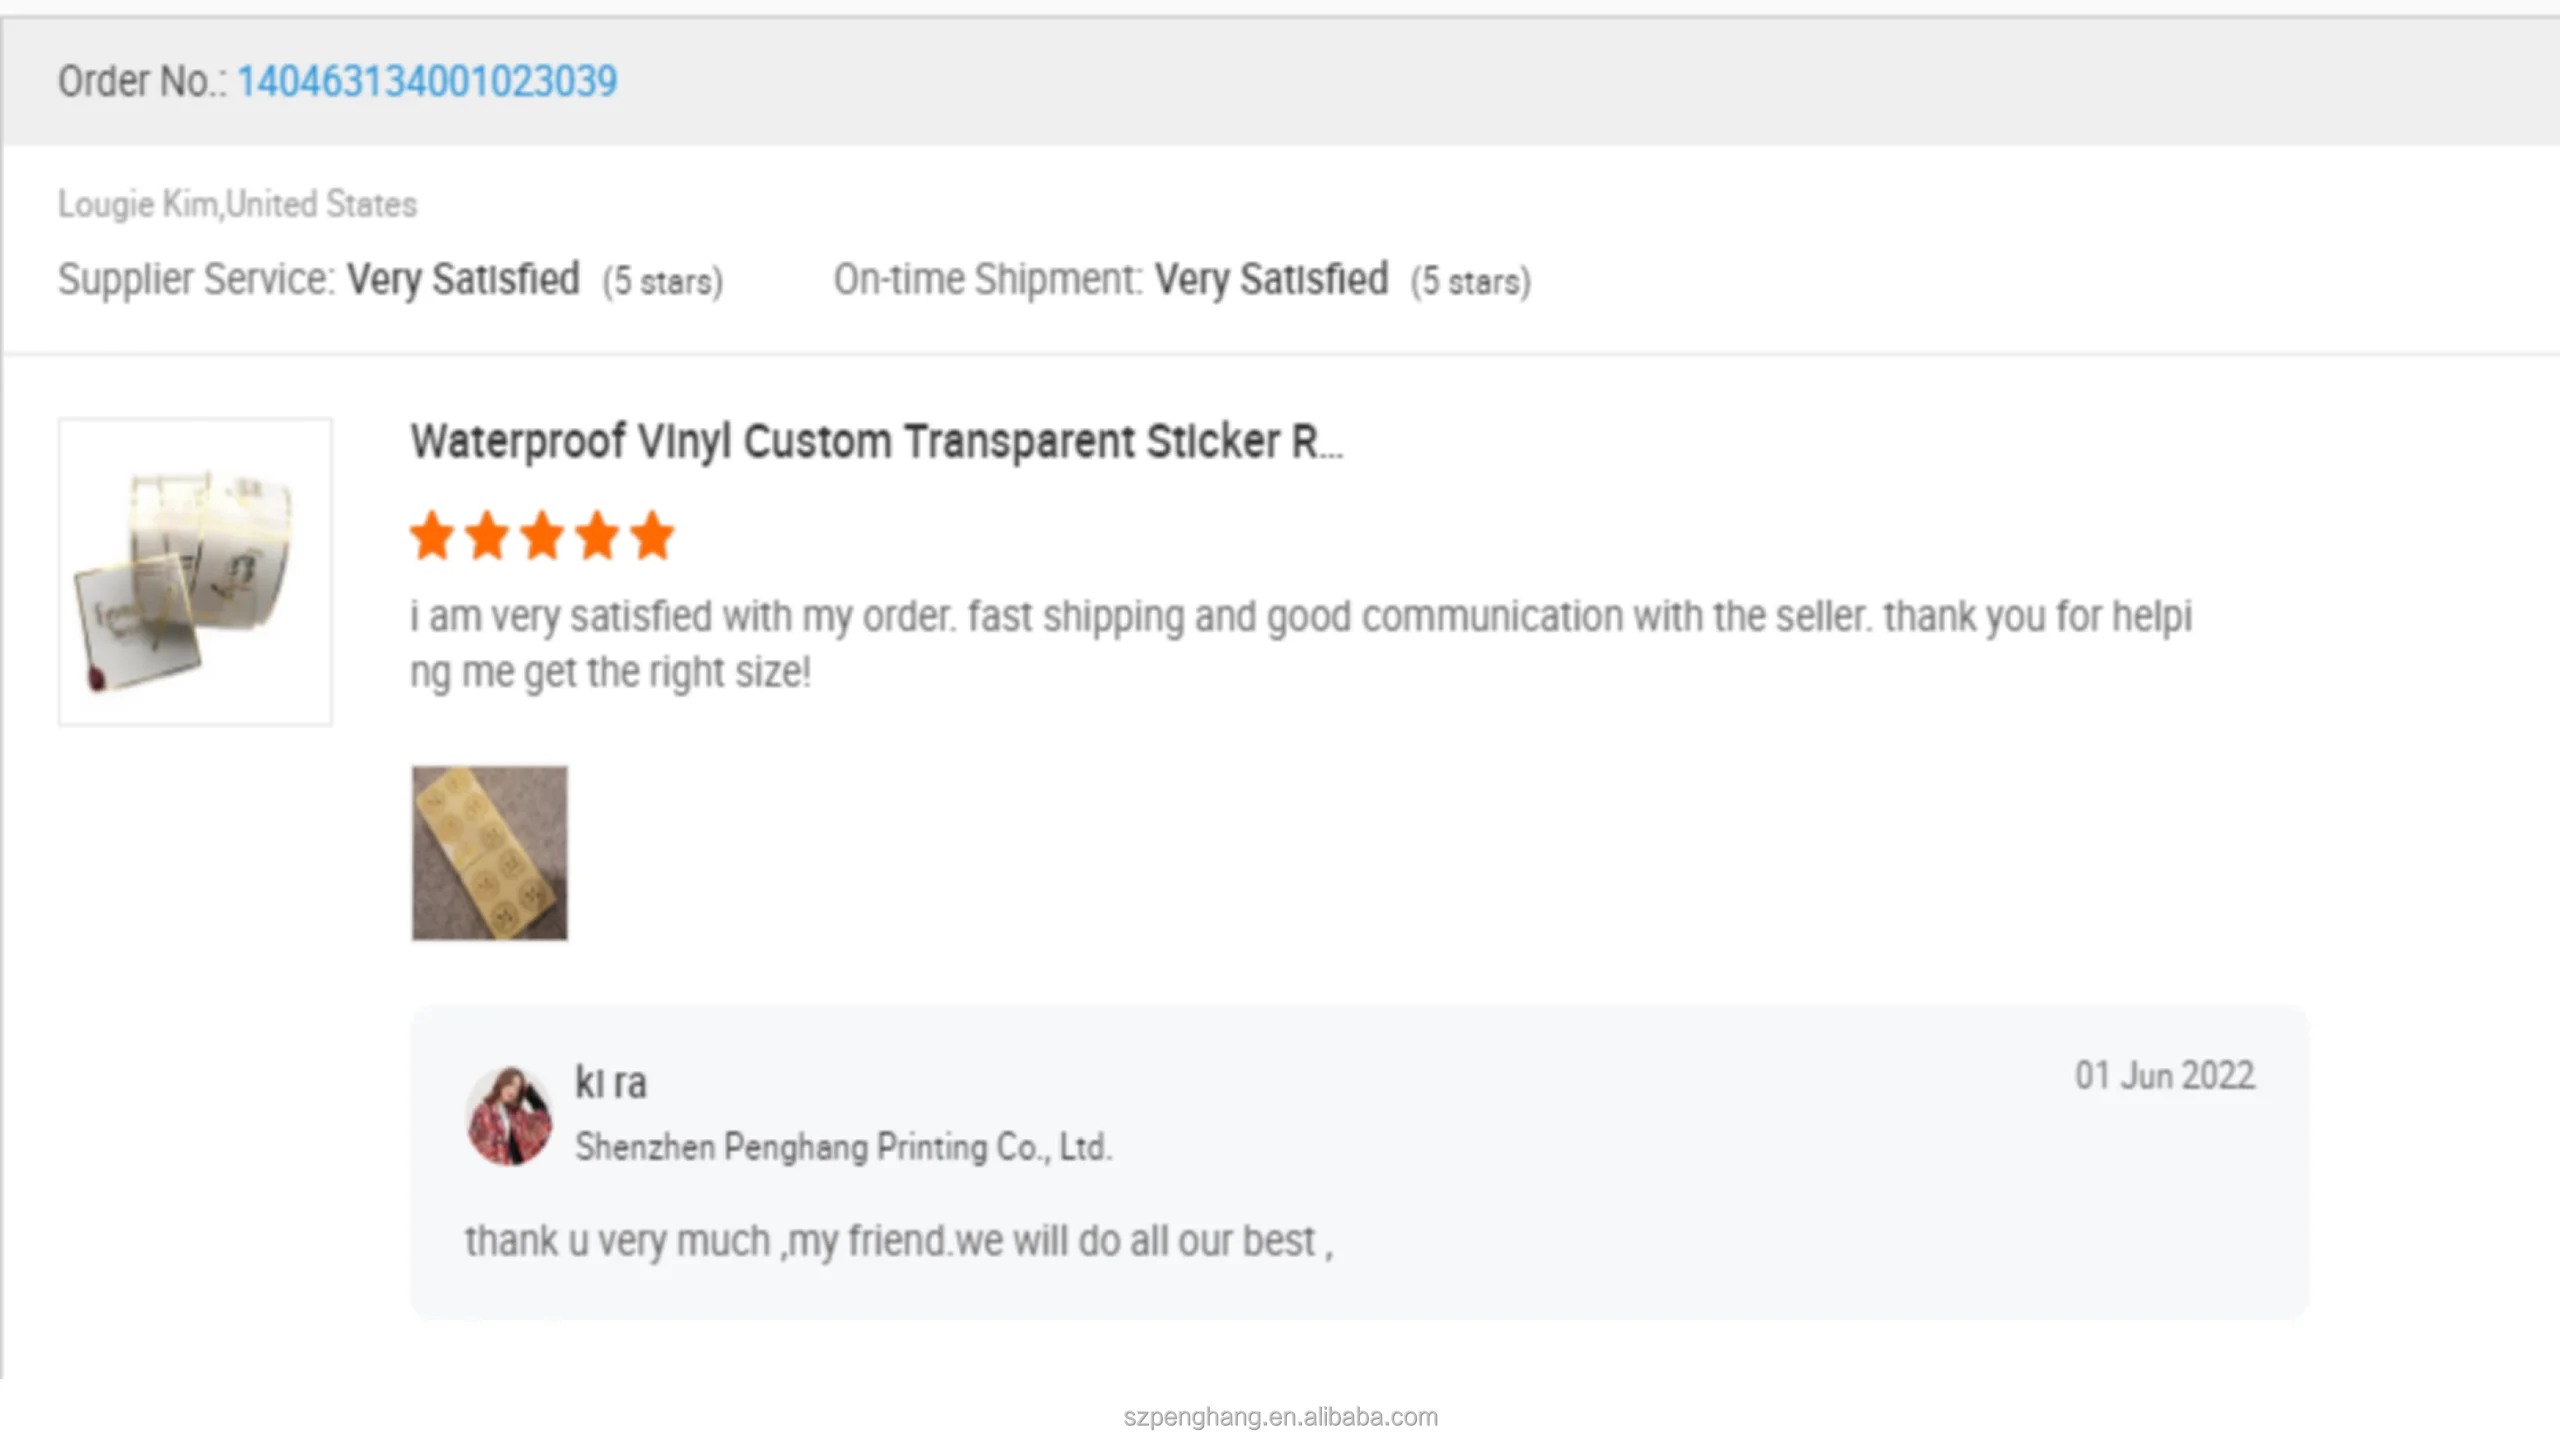Click the third orange rating star
Viewport: 2560px width, 1440px height.
pos(542,535)
